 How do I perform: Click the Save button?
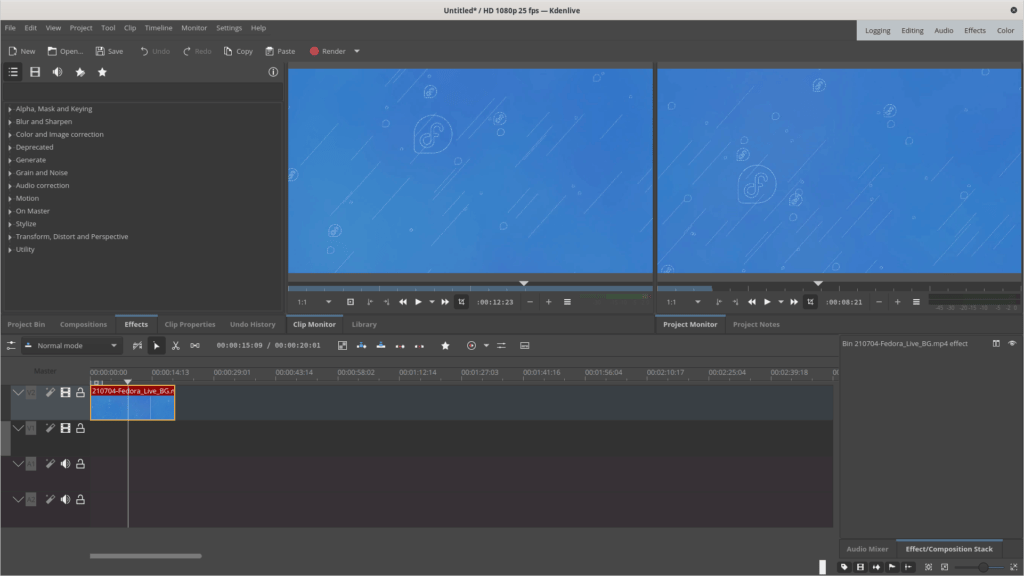109,51
